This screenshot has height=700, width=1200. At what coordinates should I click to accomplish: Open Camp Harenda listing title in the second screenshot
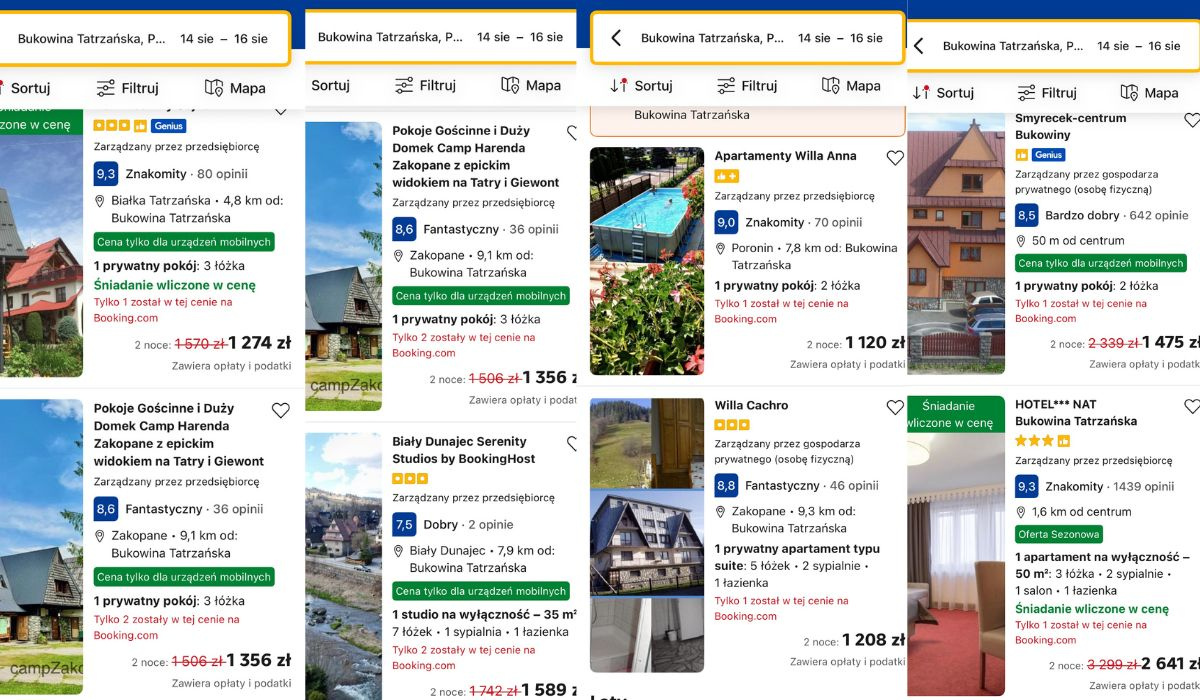coord(476,156)
